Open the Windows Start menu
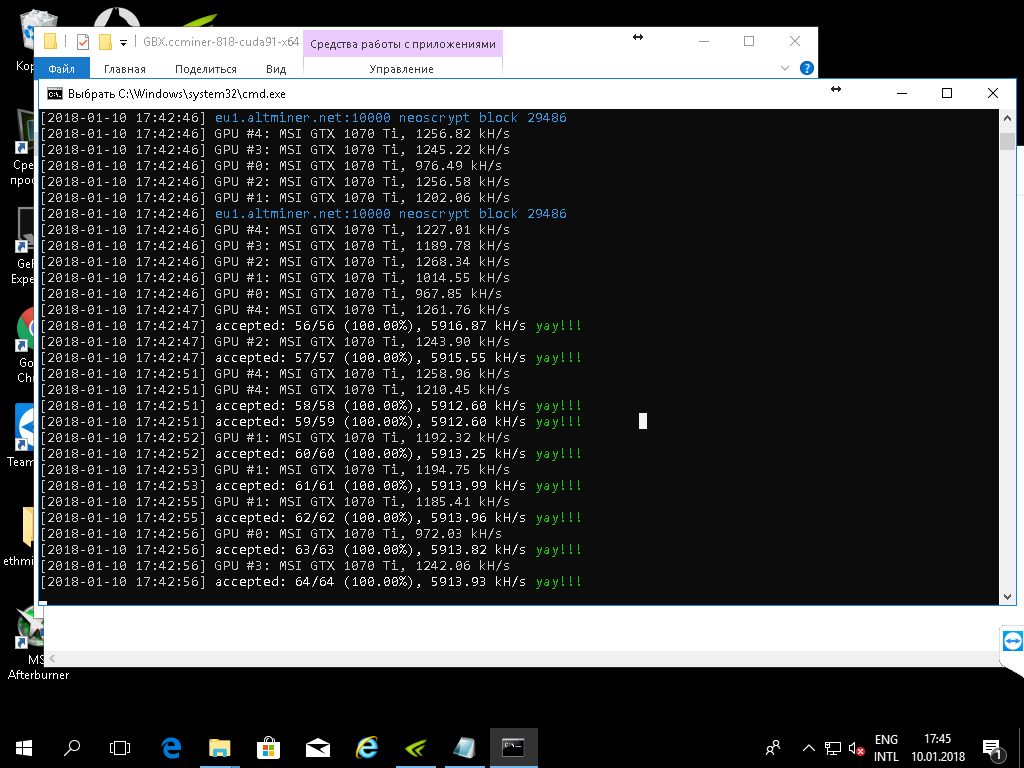The width and height of the screenshot is (1024, 768). click(x=24, y=748)
